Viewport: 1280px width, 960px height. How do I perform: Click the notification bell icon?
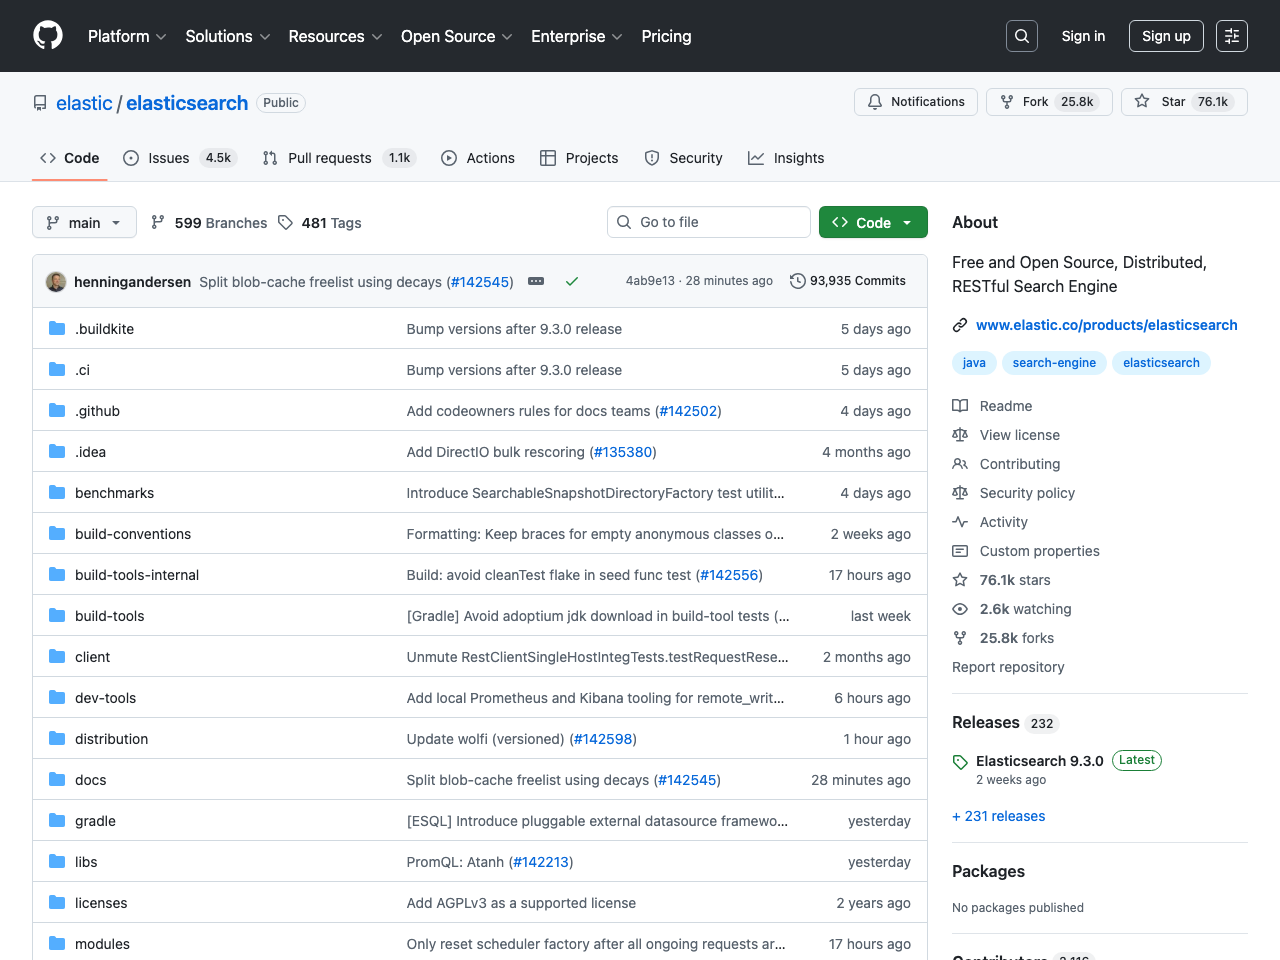click(x=874, y=101)
